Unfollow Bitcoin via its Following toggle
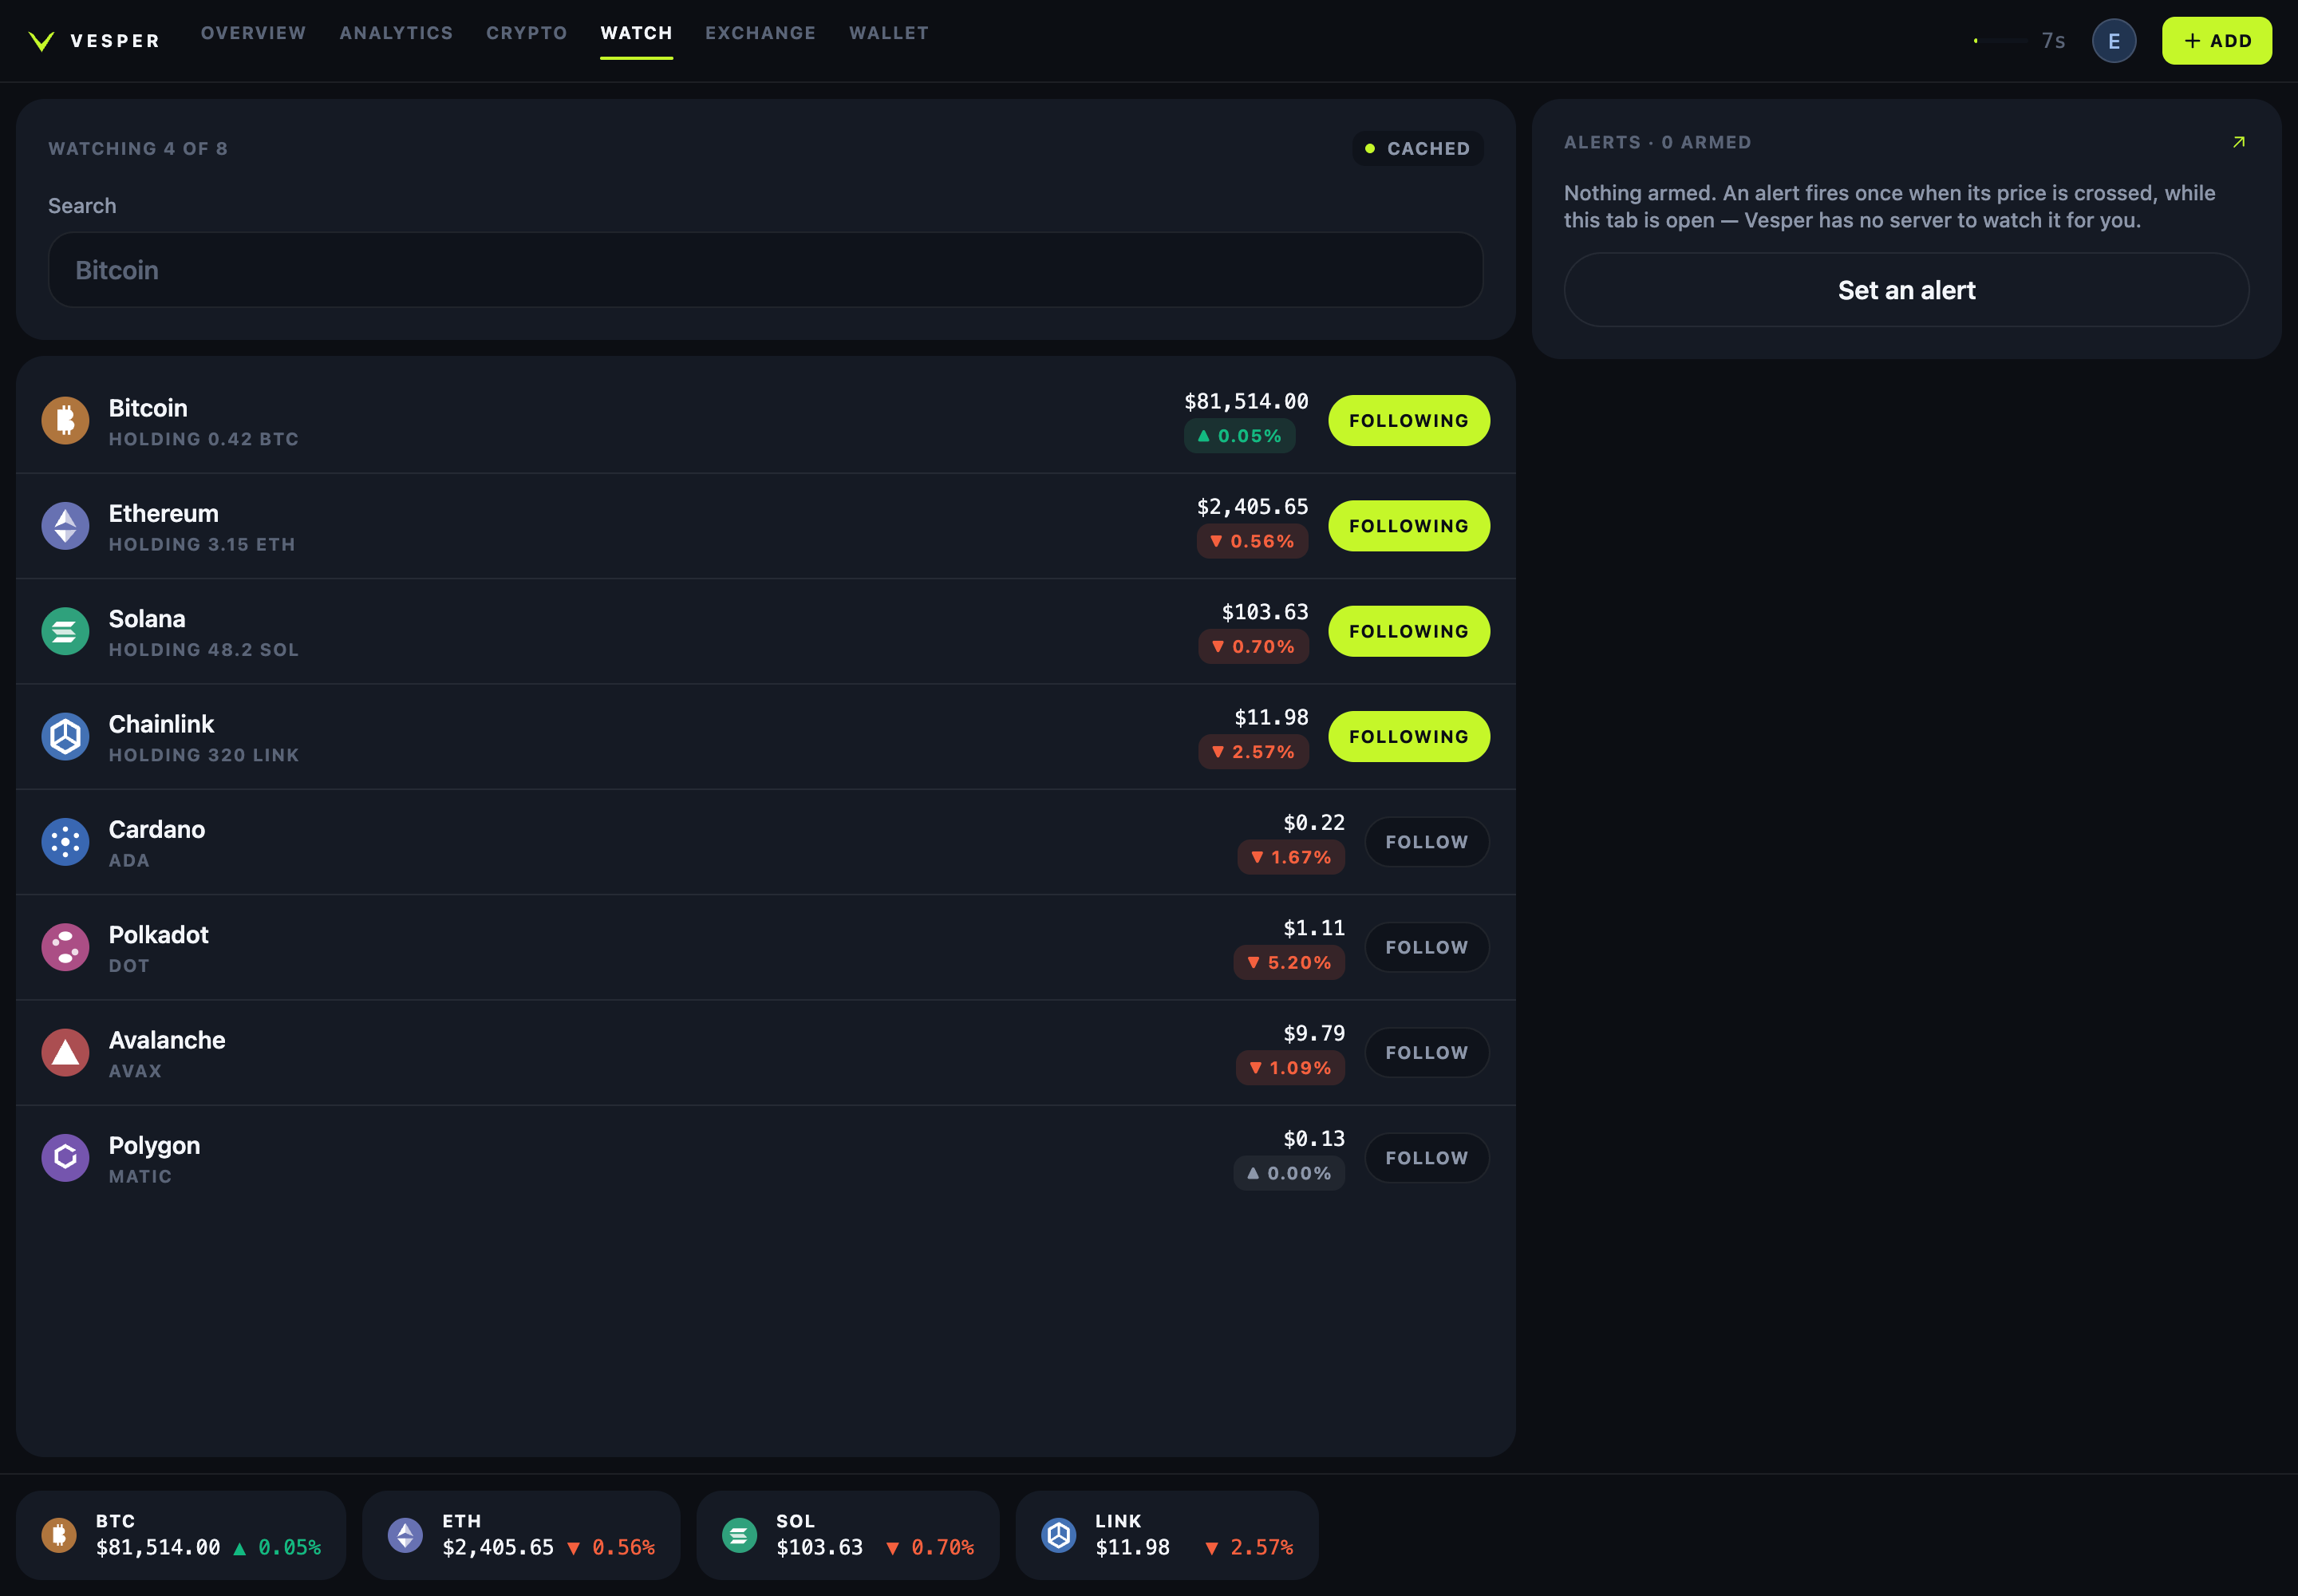Viewport: 2298px width, 1596px height. tap(1408, 421)
